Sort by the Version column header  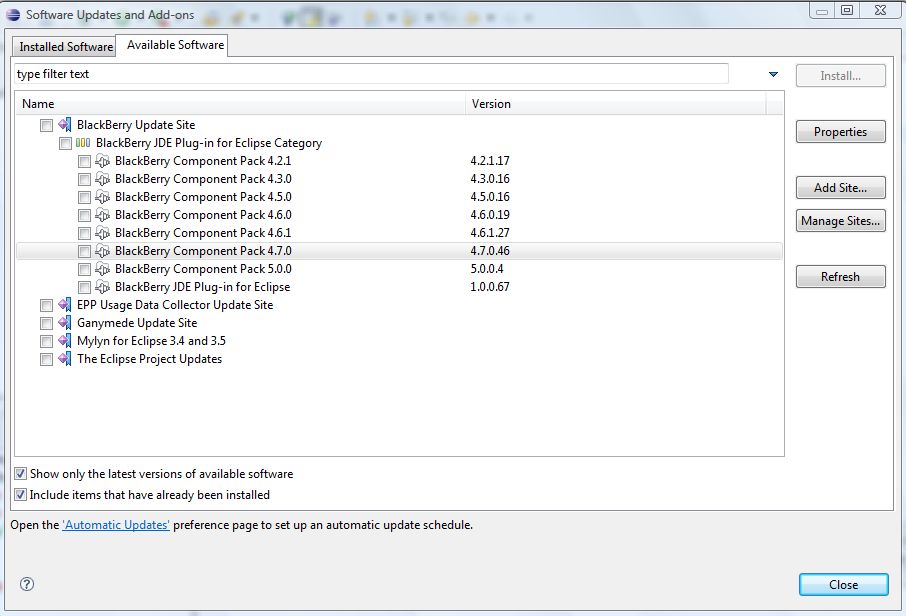(x=615, y=104)
